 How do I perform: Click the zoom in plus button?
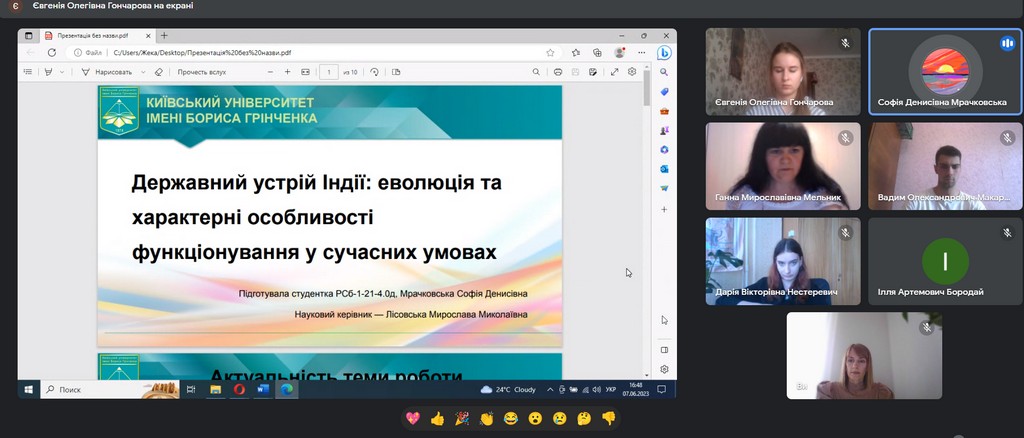pos(288,72)
